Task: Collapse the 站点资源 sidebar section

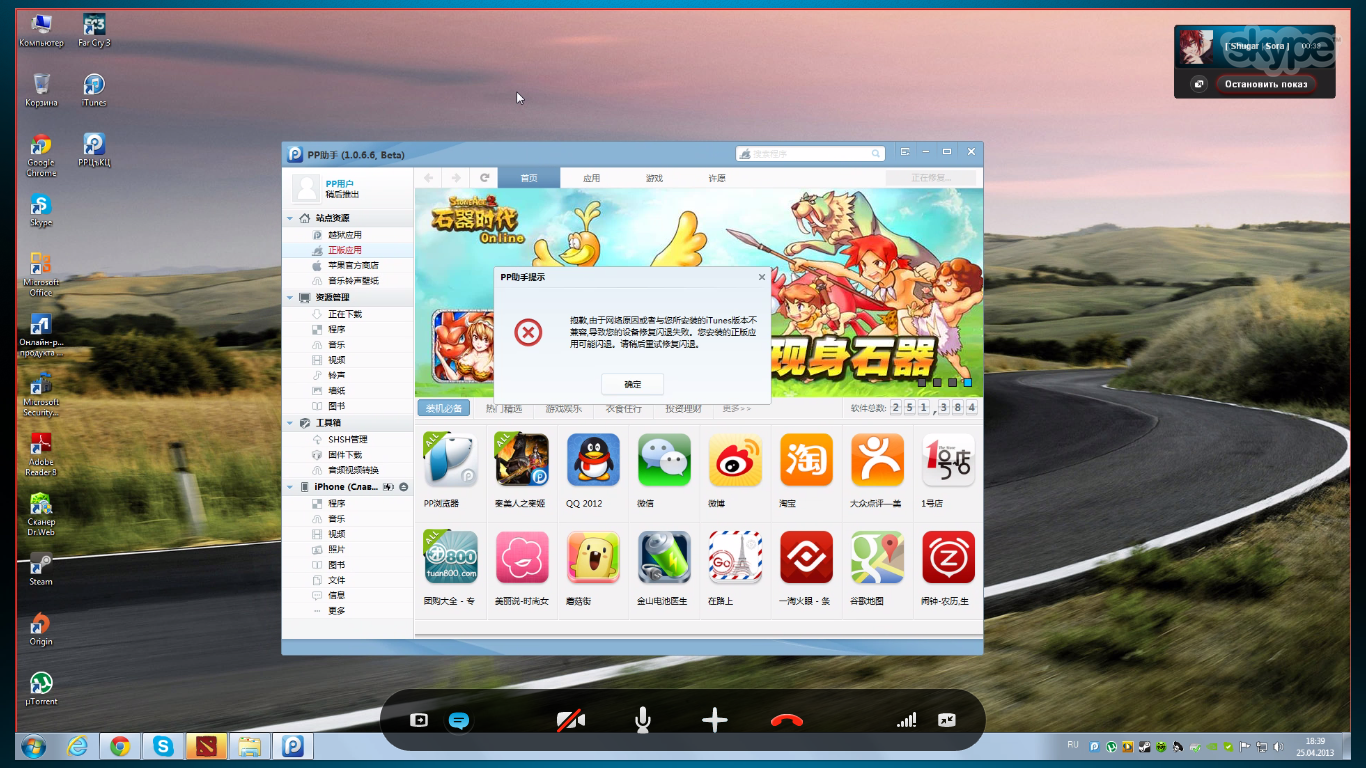Action: pos(291,218)
